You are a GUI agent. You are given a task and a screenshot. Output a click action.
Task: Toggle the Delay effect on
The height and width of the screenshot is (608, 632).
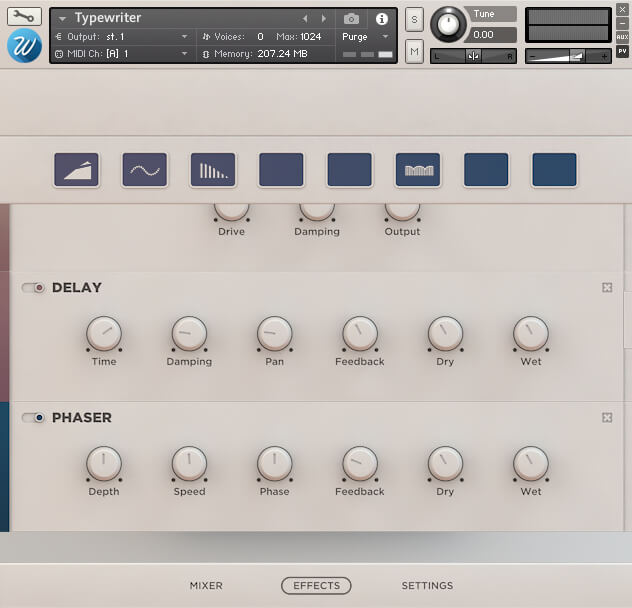click(34, 288)
